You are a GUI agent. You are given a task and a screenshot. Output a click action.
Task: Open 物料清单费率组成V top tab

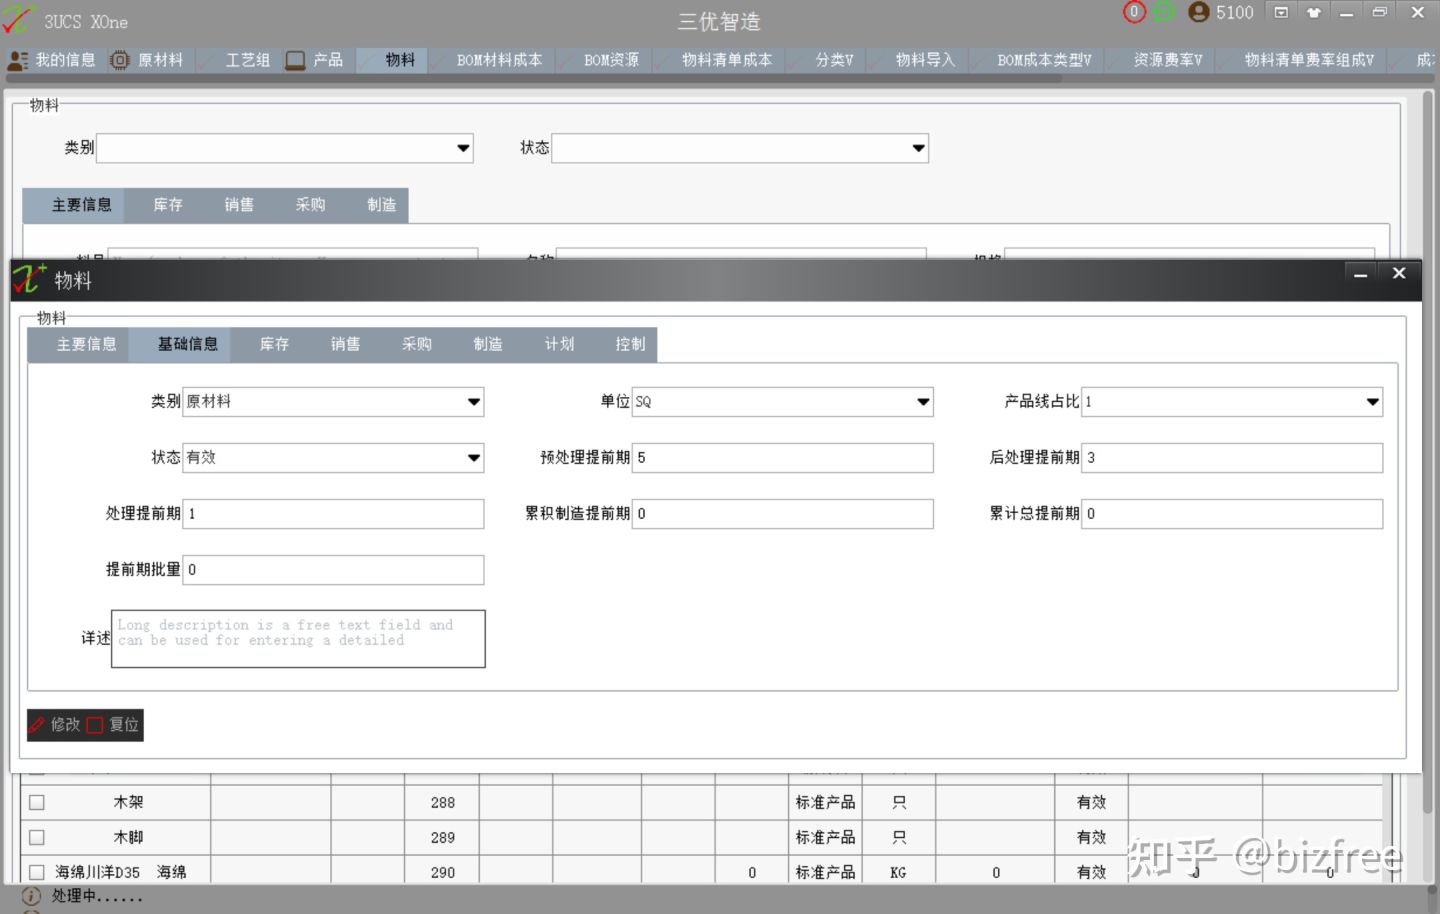[x=1301, y=60]
